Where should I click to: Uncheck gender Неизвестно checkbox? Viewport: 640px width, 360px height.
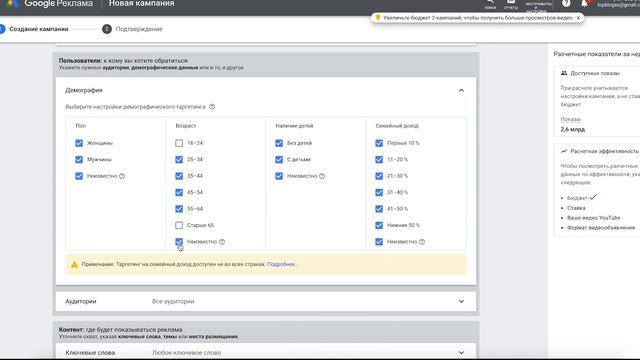[79, 176]
